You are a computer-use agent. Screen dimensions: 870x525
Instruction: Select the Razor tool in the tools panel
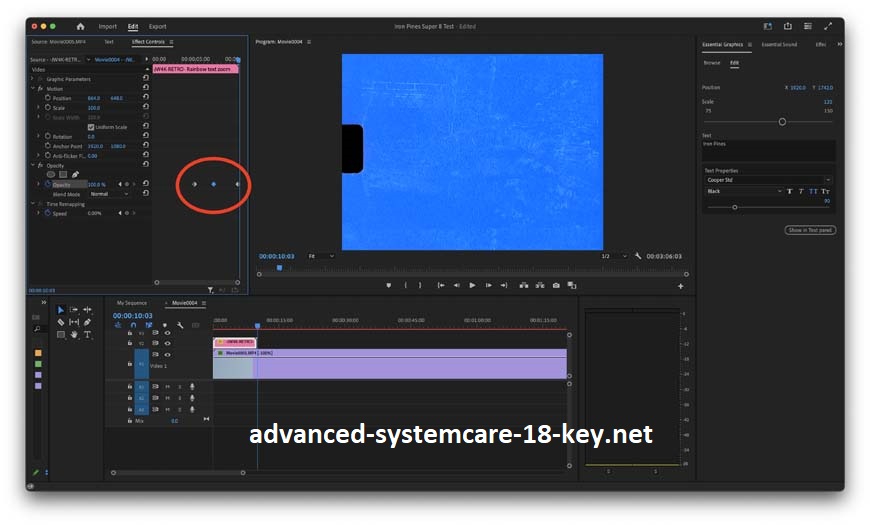tap(61, 322)
